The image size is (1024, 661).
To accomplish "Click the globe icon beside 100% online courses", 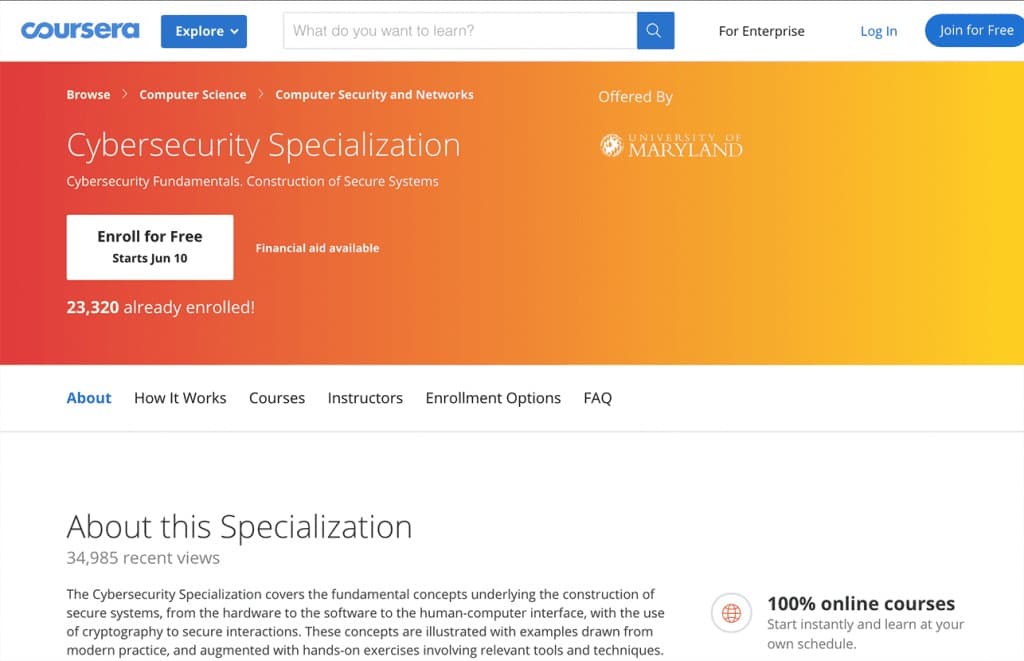I will pyautogui.click(x=731, y=612).
